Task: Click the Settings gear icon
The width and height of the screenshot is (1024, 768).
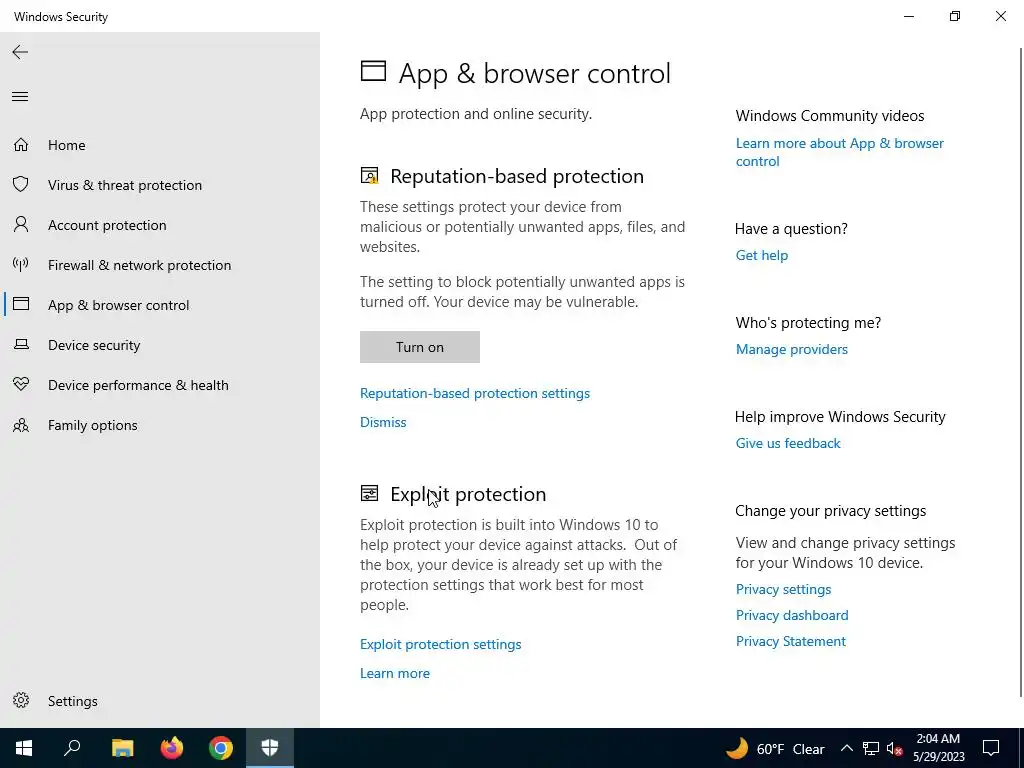Action: click(21, 700)
